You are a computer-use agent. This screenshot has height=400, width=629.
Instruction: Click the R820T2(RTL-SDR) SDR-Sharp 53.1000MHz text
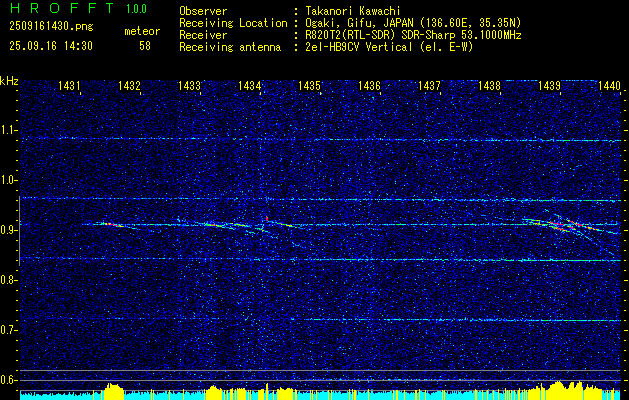click(413, 35)
